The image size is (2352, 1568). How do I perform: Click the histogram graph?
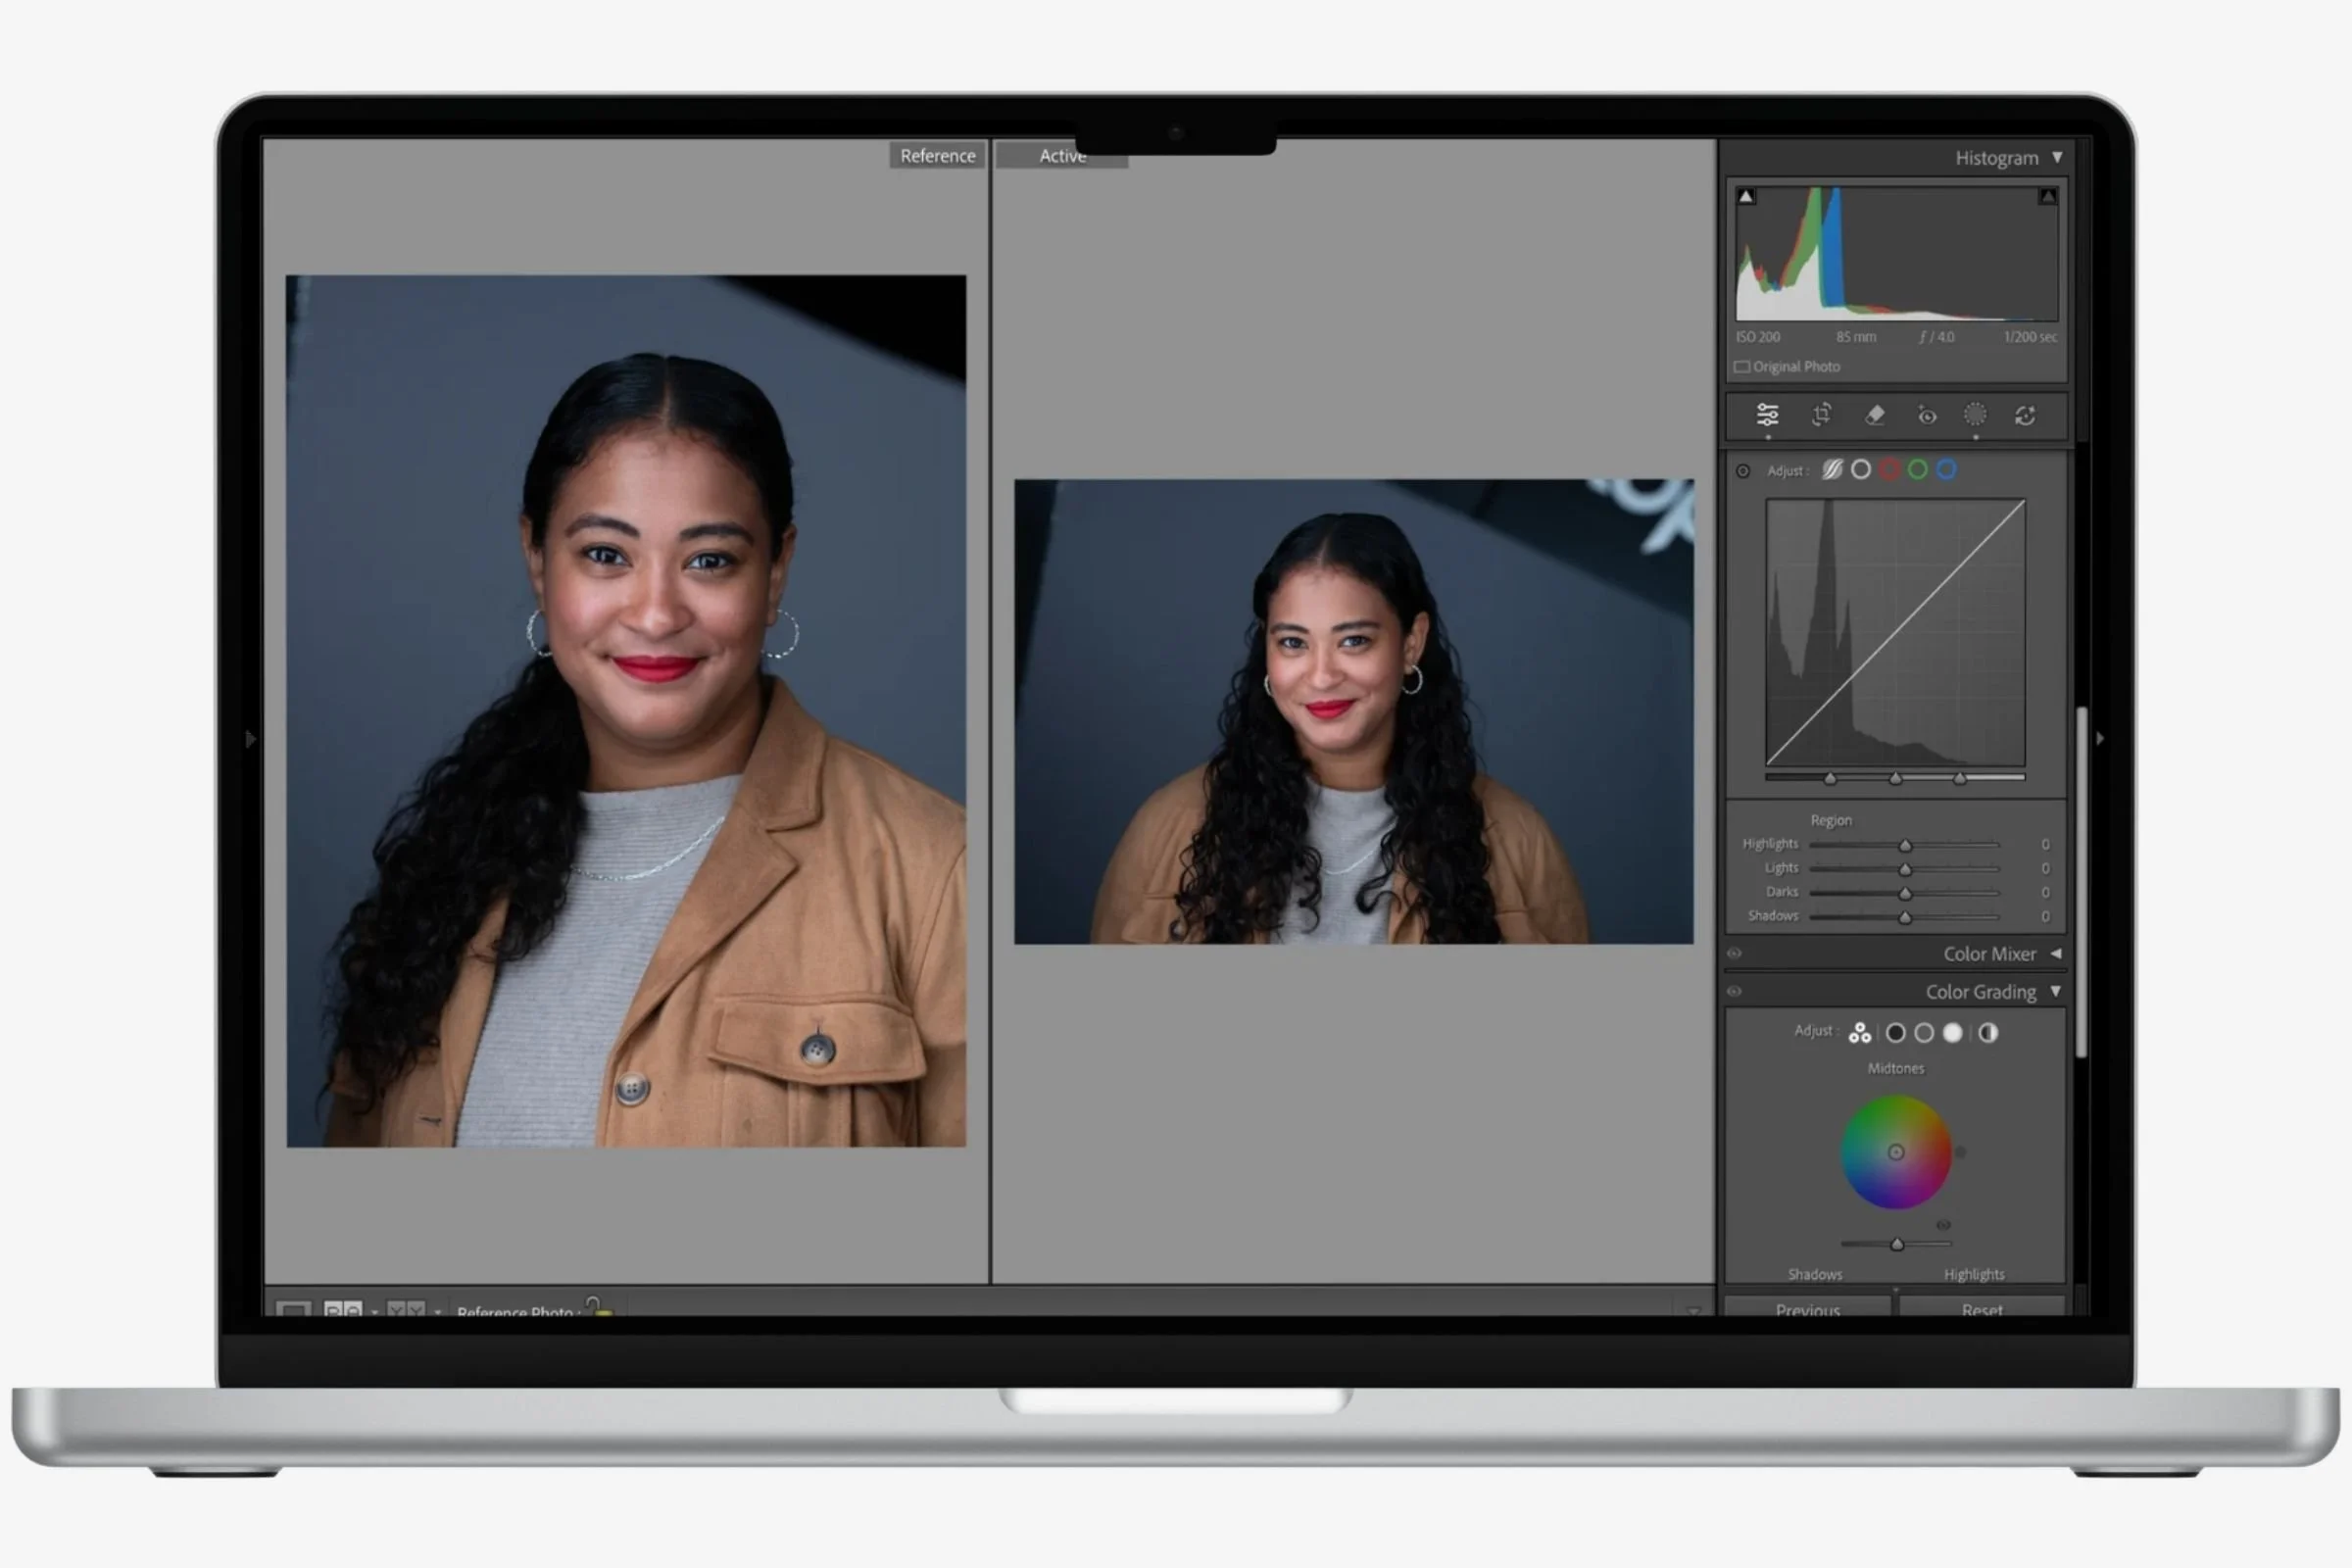click(1897, 254)
